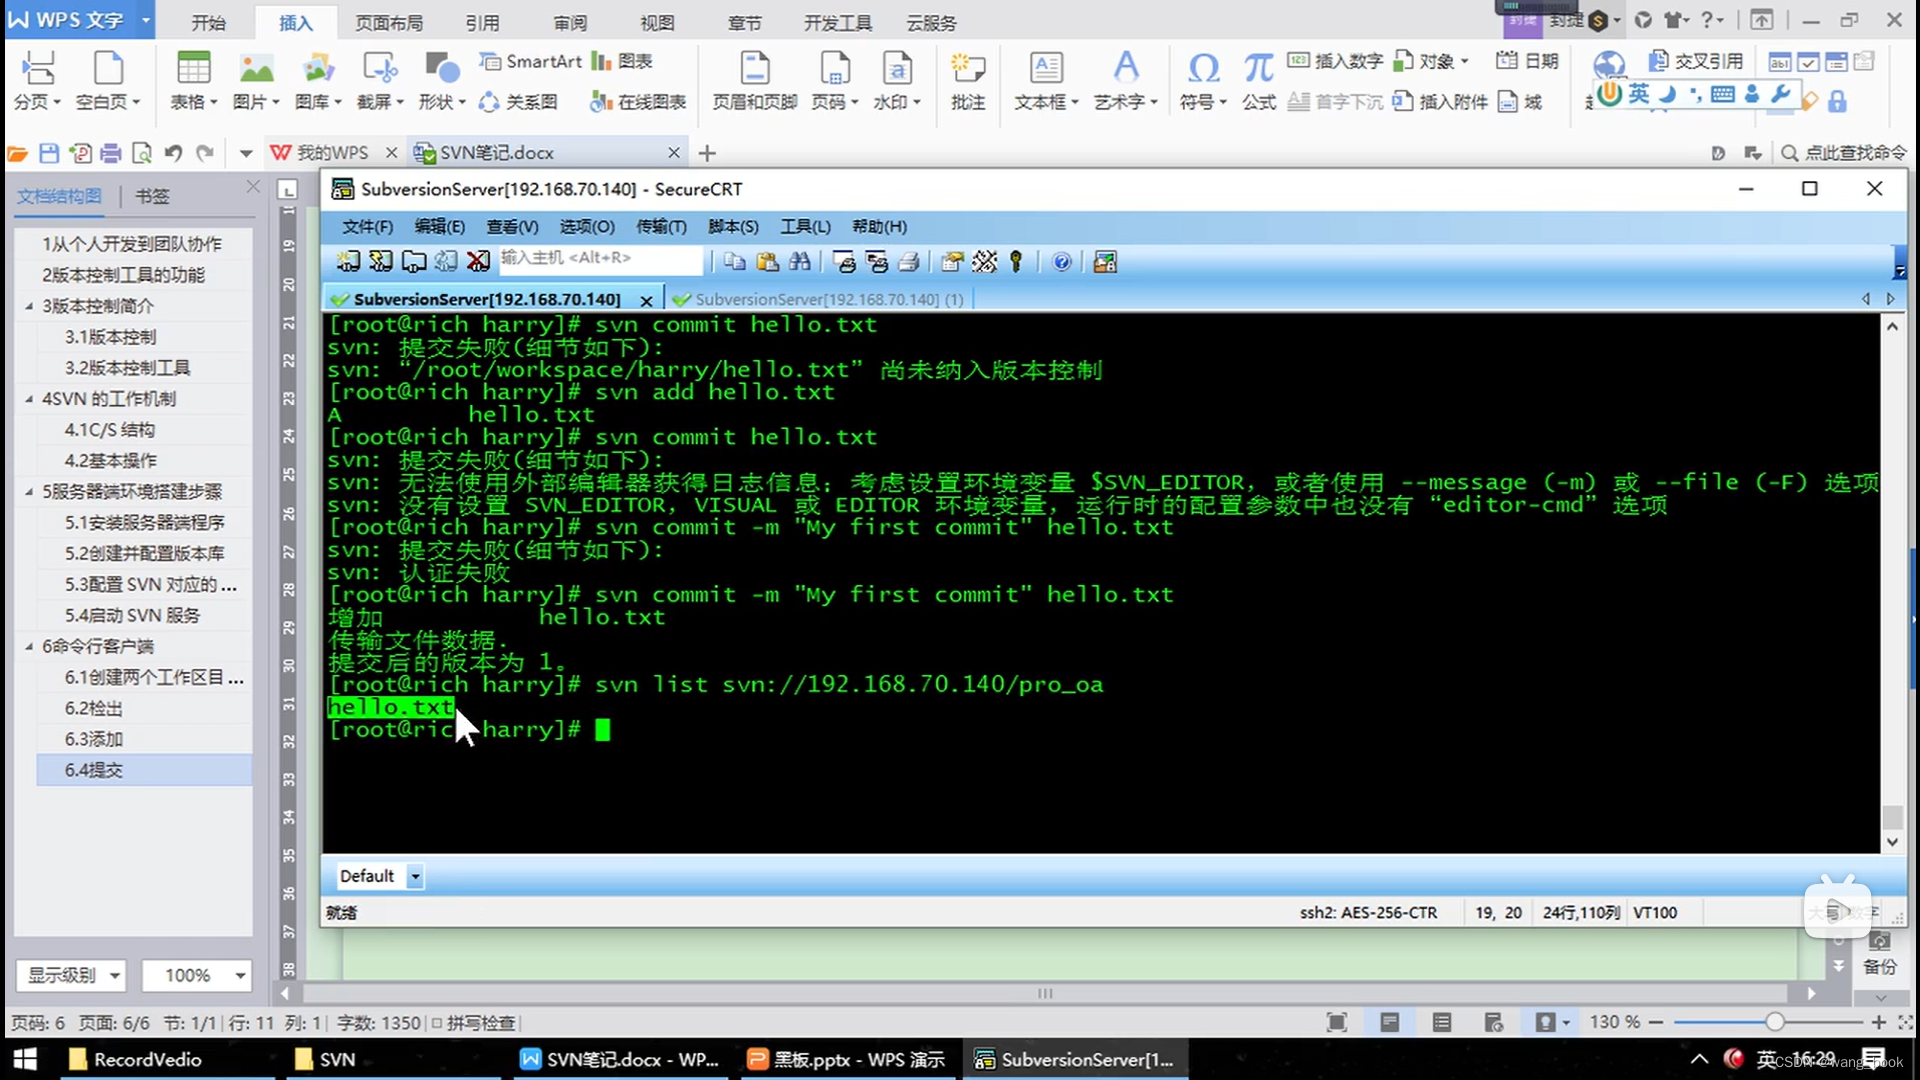Screen dimensions: 1920x1080
Task: Open the 页面布局 ribbon tab
Action: (388, 22)
